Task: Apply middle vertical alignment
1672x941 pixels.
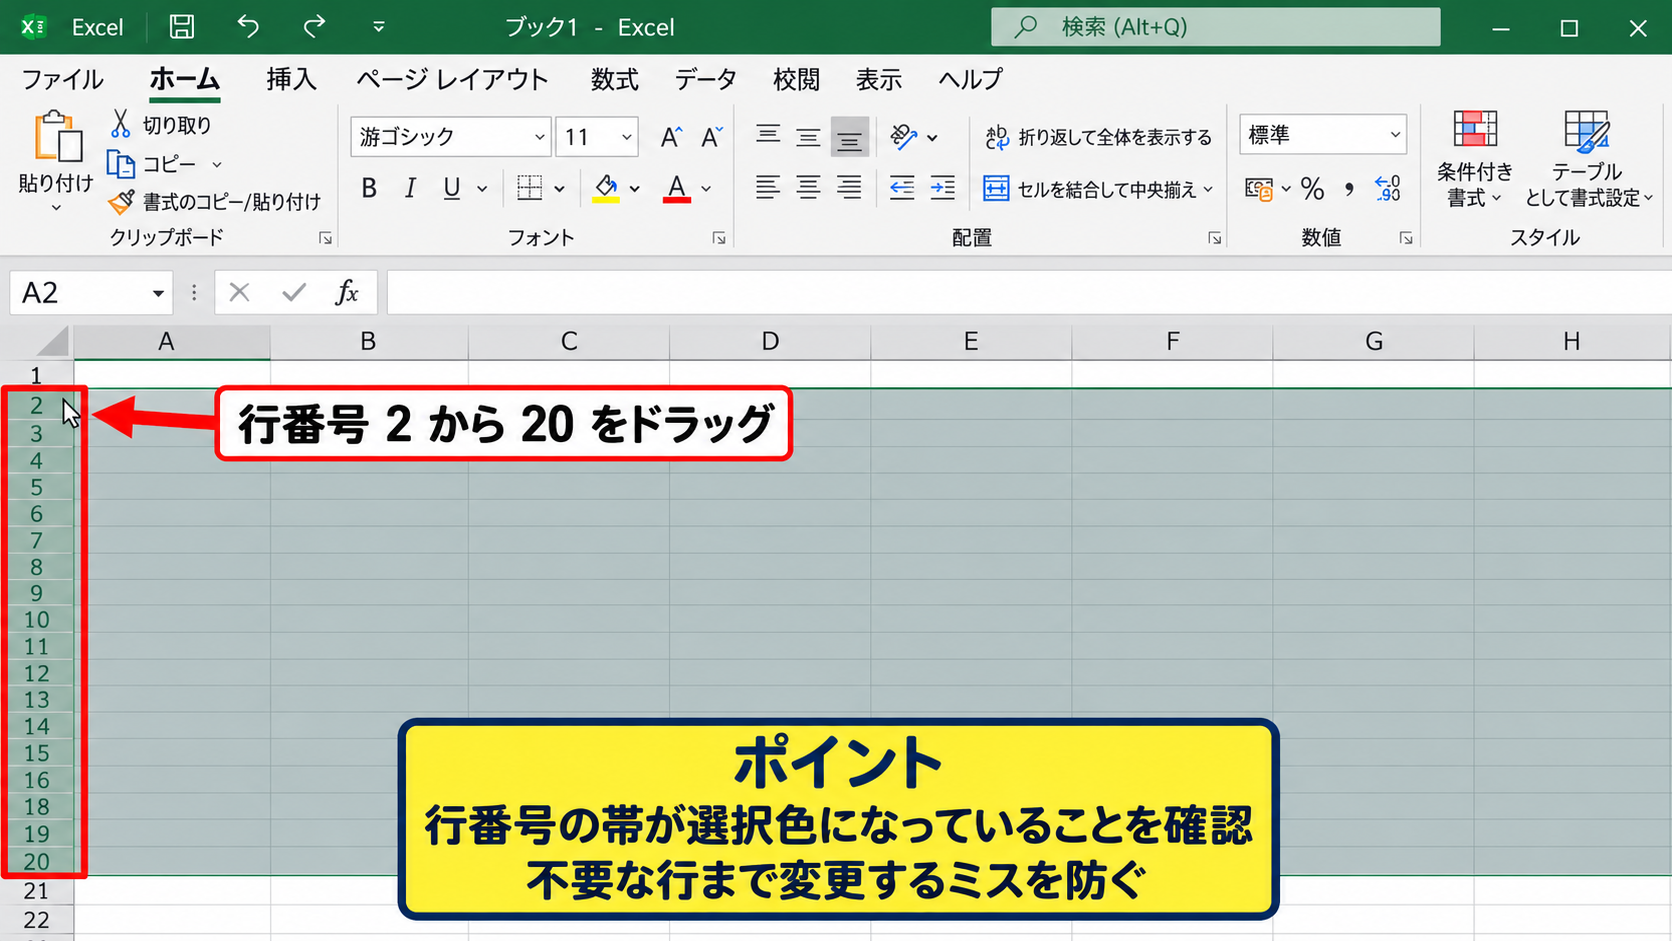Action: coord(808,136)
